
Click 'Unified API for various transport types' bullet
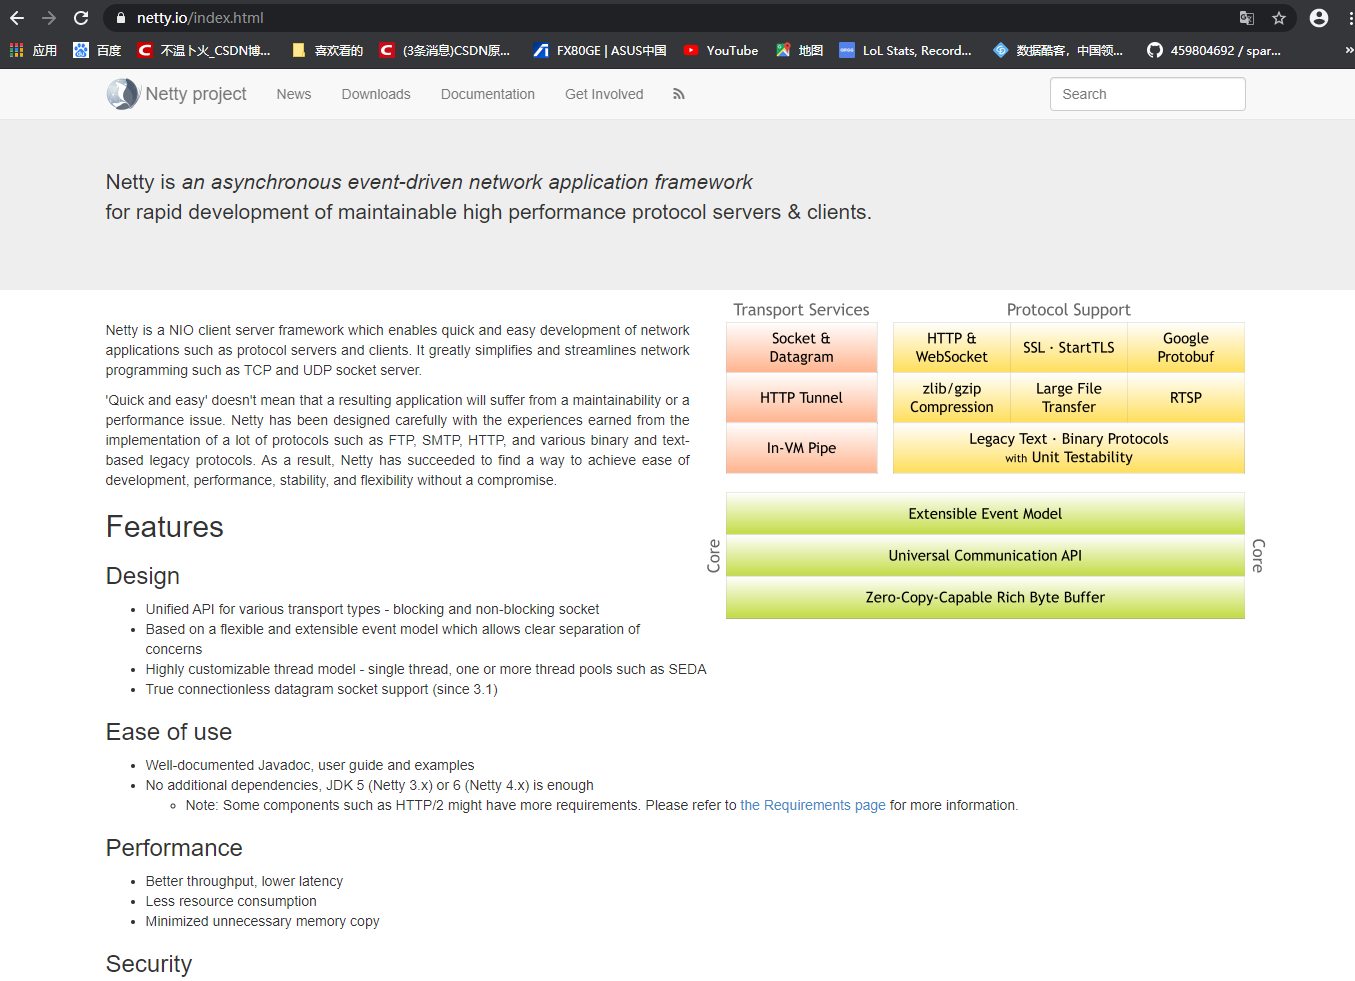372,609
